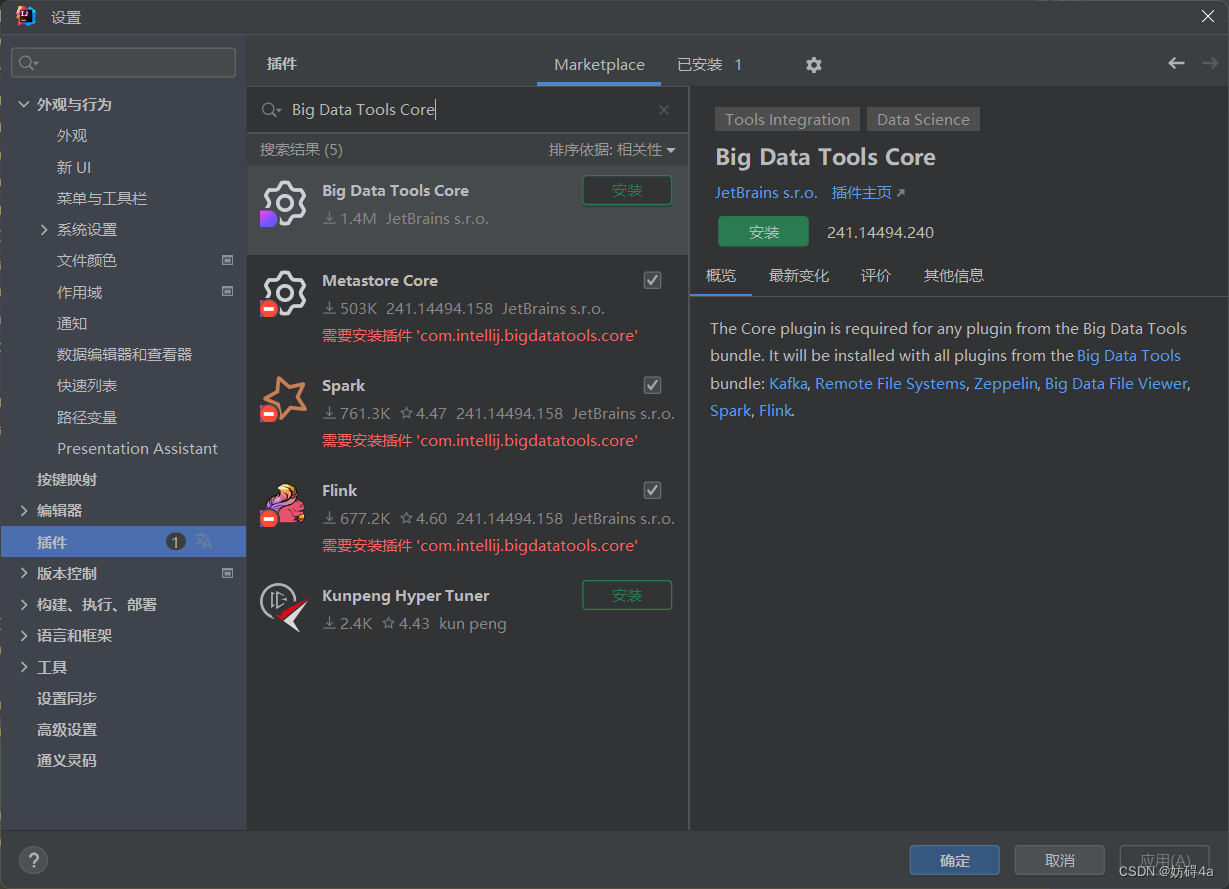Open the Kafka plugin link
The height and width of the screenshot is (889, 1229).
click(788, 384)
